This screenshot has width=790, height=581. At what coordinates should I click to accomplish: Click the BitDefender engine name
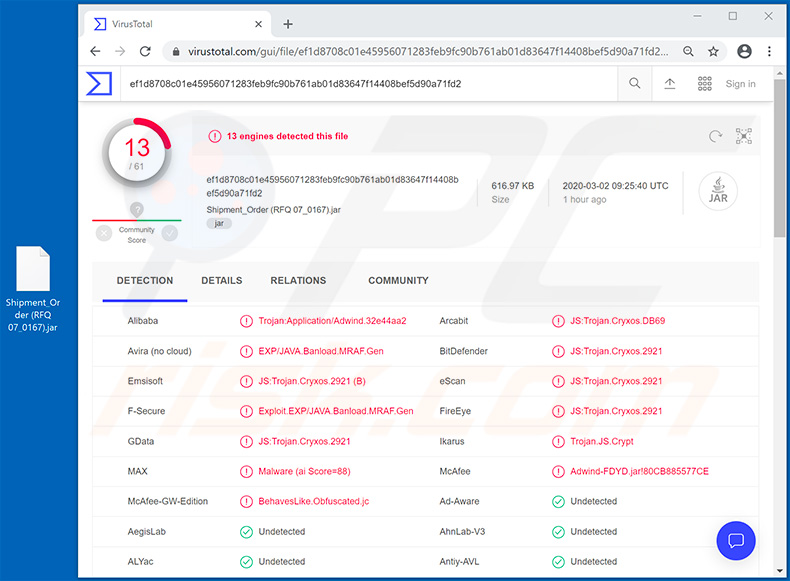[x=464, y=351]
